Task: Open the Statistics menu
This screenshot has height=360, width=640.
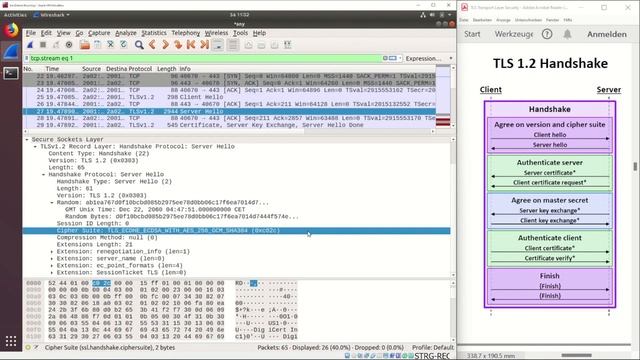Action: pyautogui.click(x=154, y=33)
